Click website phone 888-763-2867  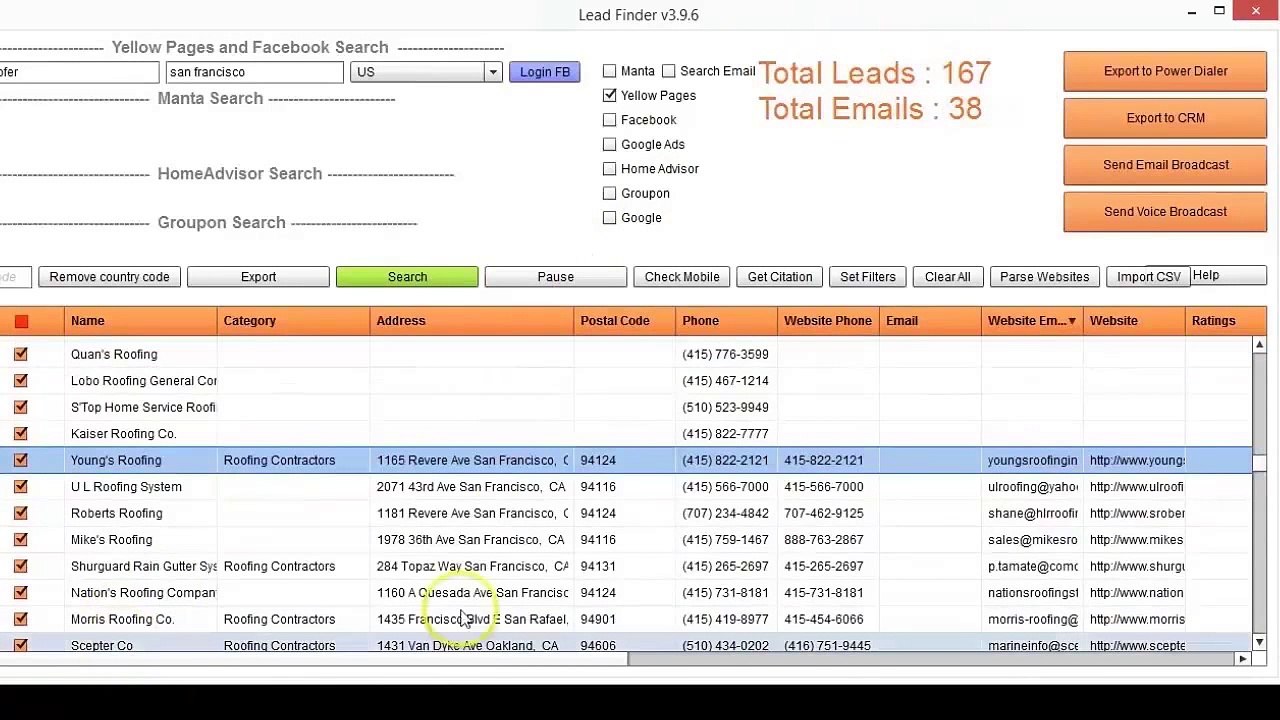tap(824, 540)
